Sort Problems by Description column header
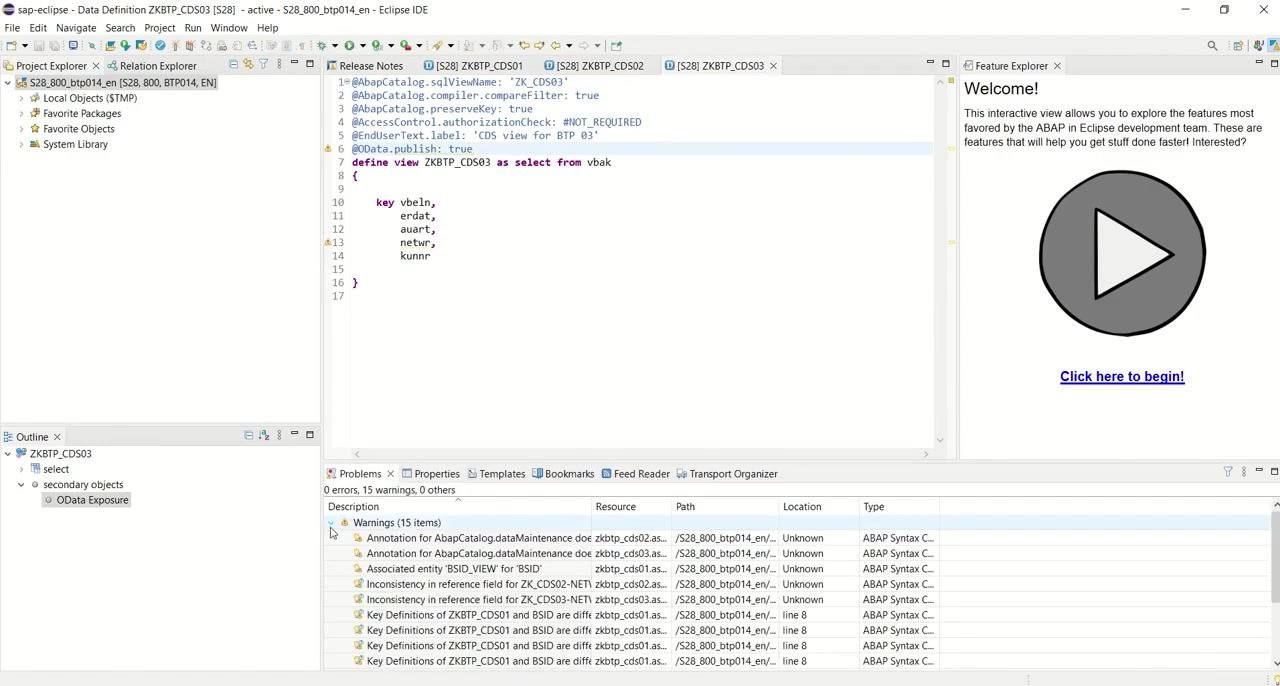The height and width of the screenshot is (686, 1280). 457,507
